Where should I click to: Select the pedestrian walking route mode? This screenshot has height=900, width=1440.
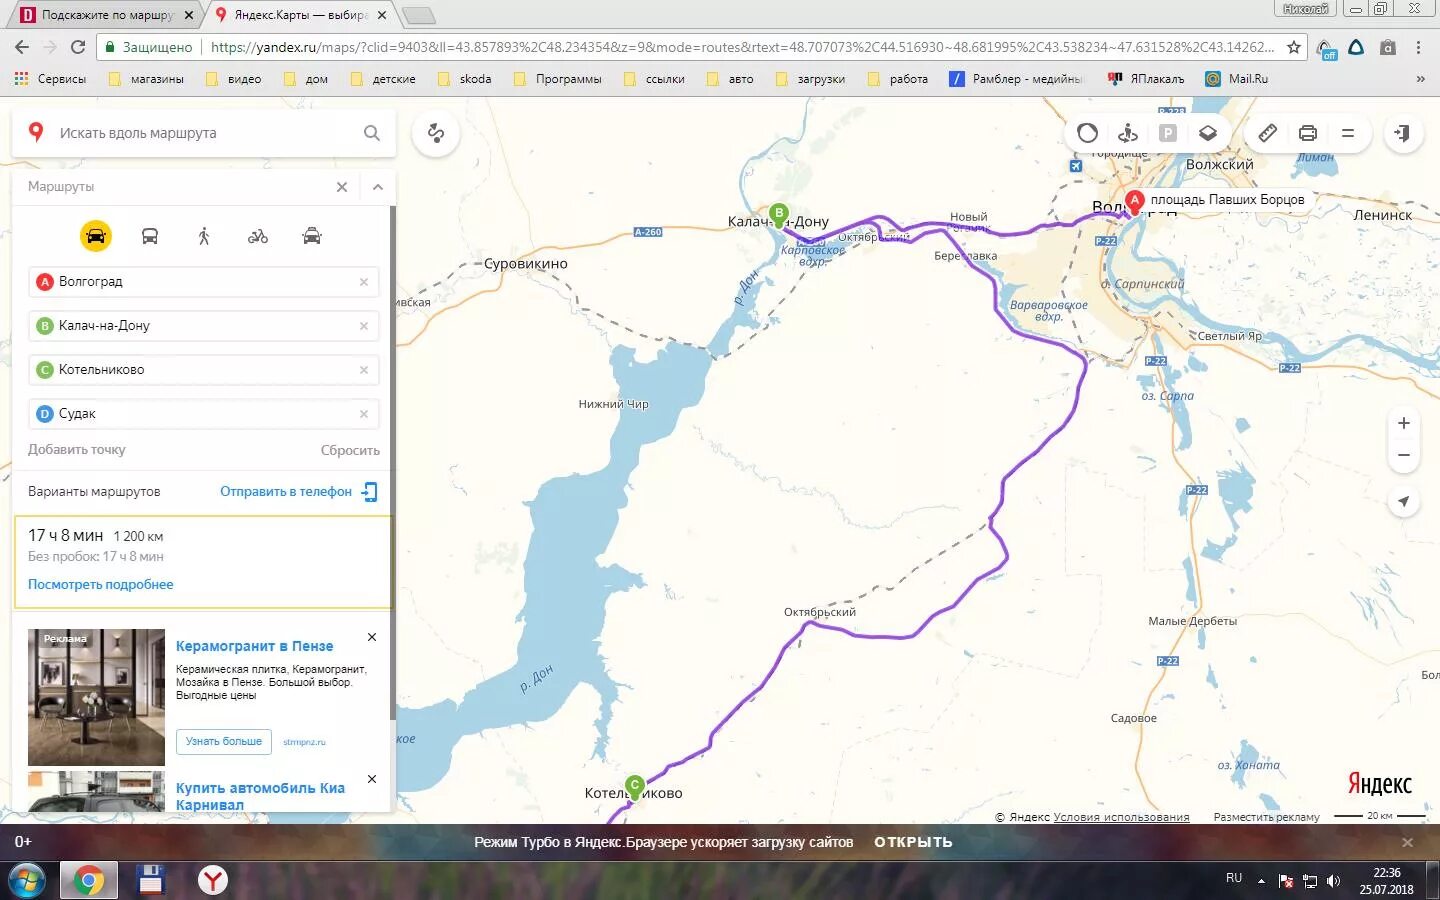point(204,236)
